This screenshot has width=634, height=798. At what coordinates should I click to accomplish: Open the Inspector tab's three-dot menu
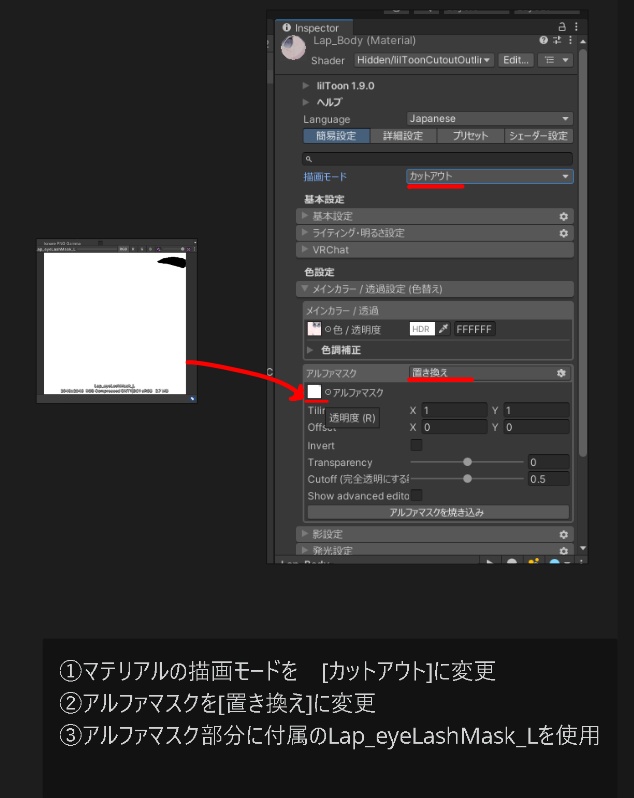tap(576, 26)
